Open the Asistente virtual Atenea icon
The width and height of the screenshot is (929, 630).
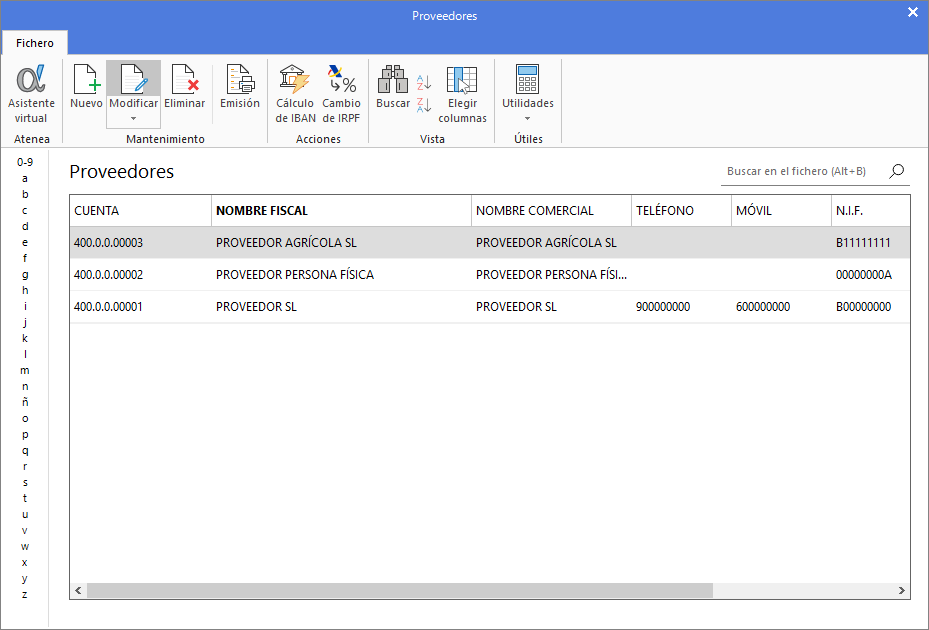click(x=32, y=93)
